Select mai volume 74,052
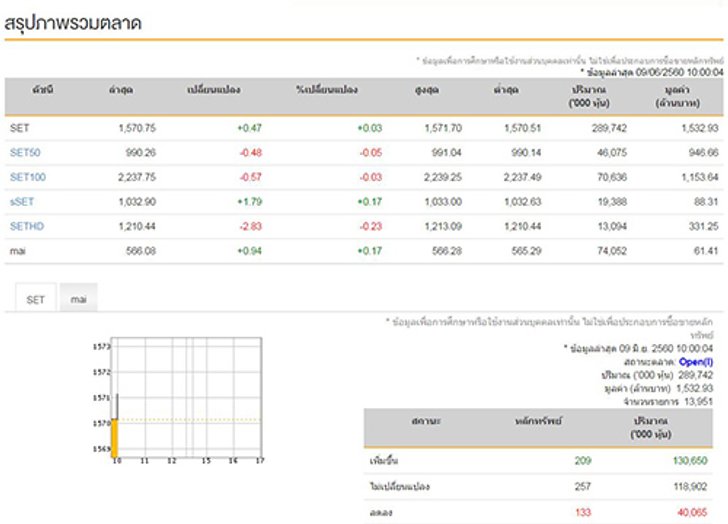The height and width of the screenshot is (524, 728). (x=612, y=251)
